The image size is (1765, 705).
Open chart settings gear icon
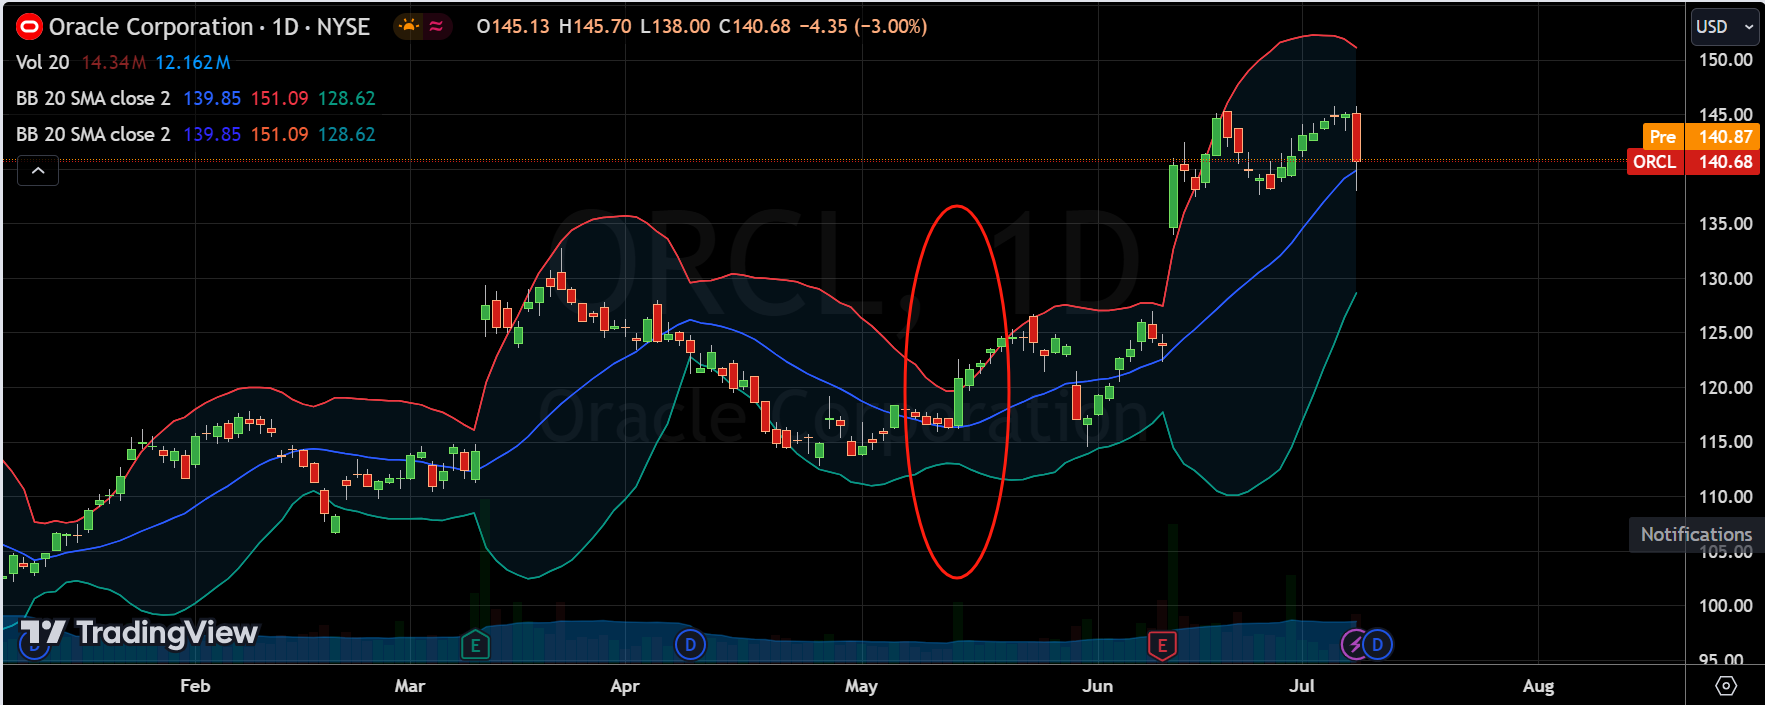pos(1726,686)
